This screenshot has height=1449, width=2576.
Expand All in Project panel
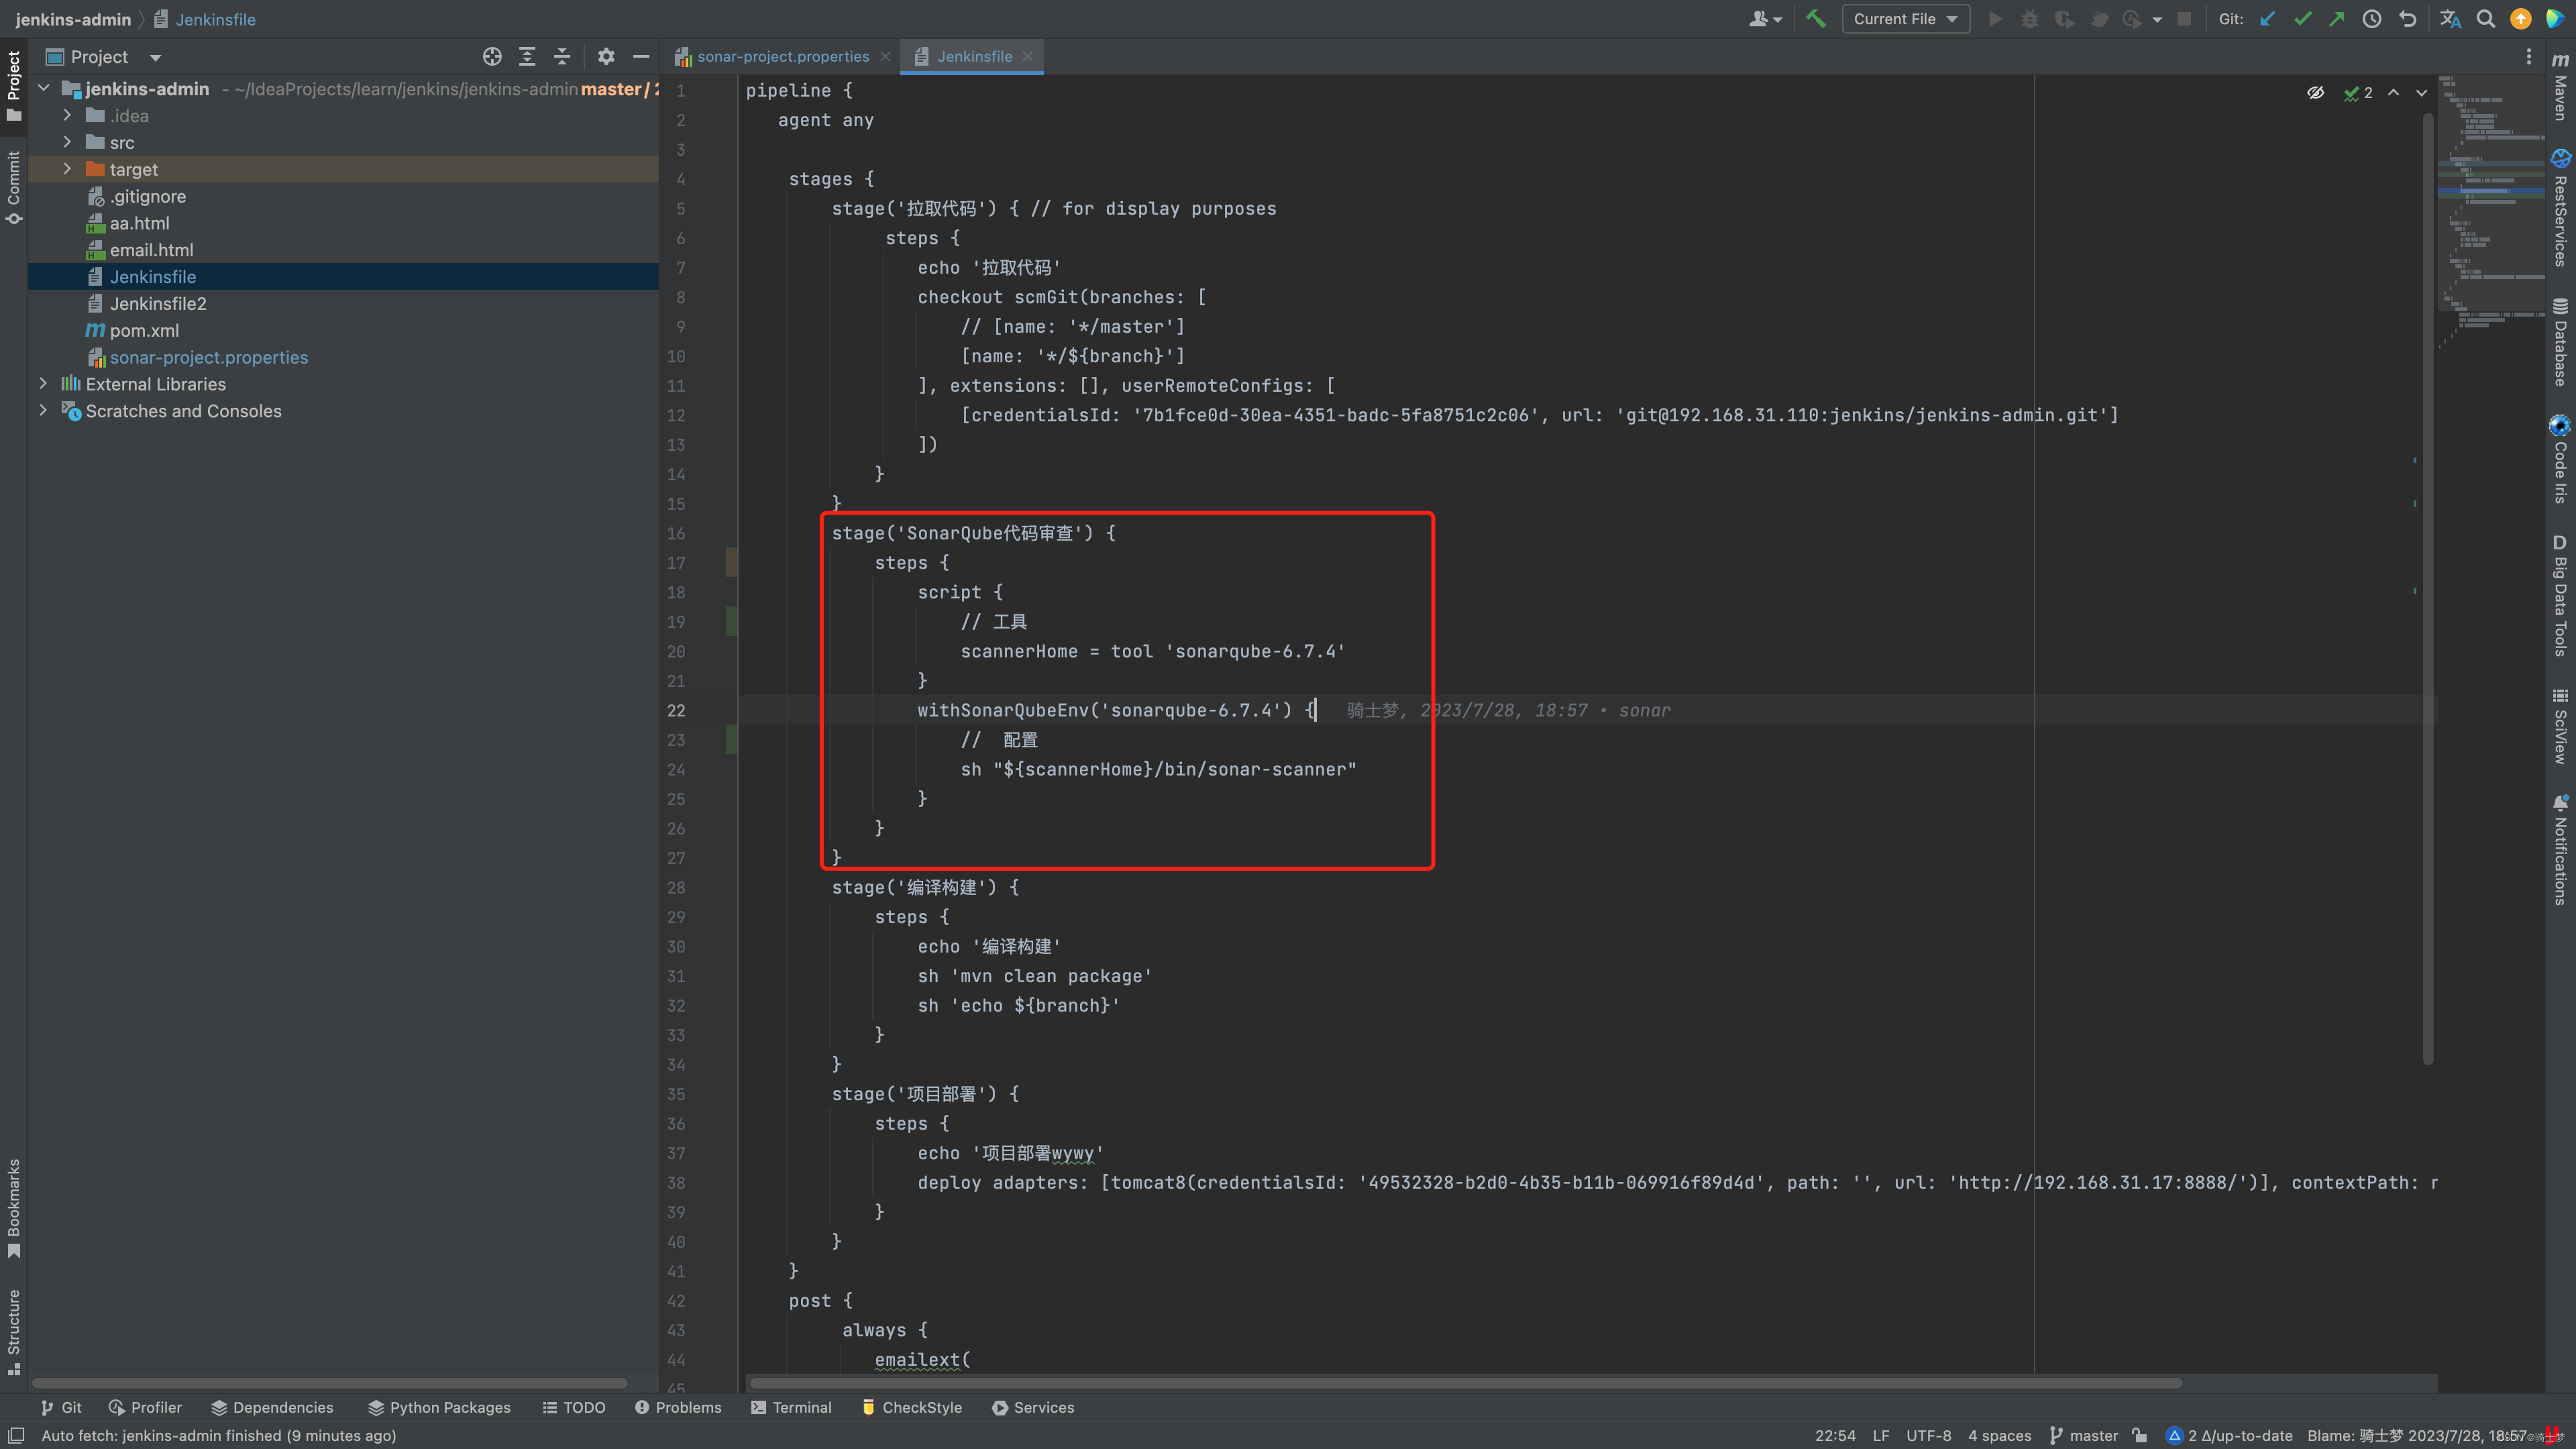527,57
